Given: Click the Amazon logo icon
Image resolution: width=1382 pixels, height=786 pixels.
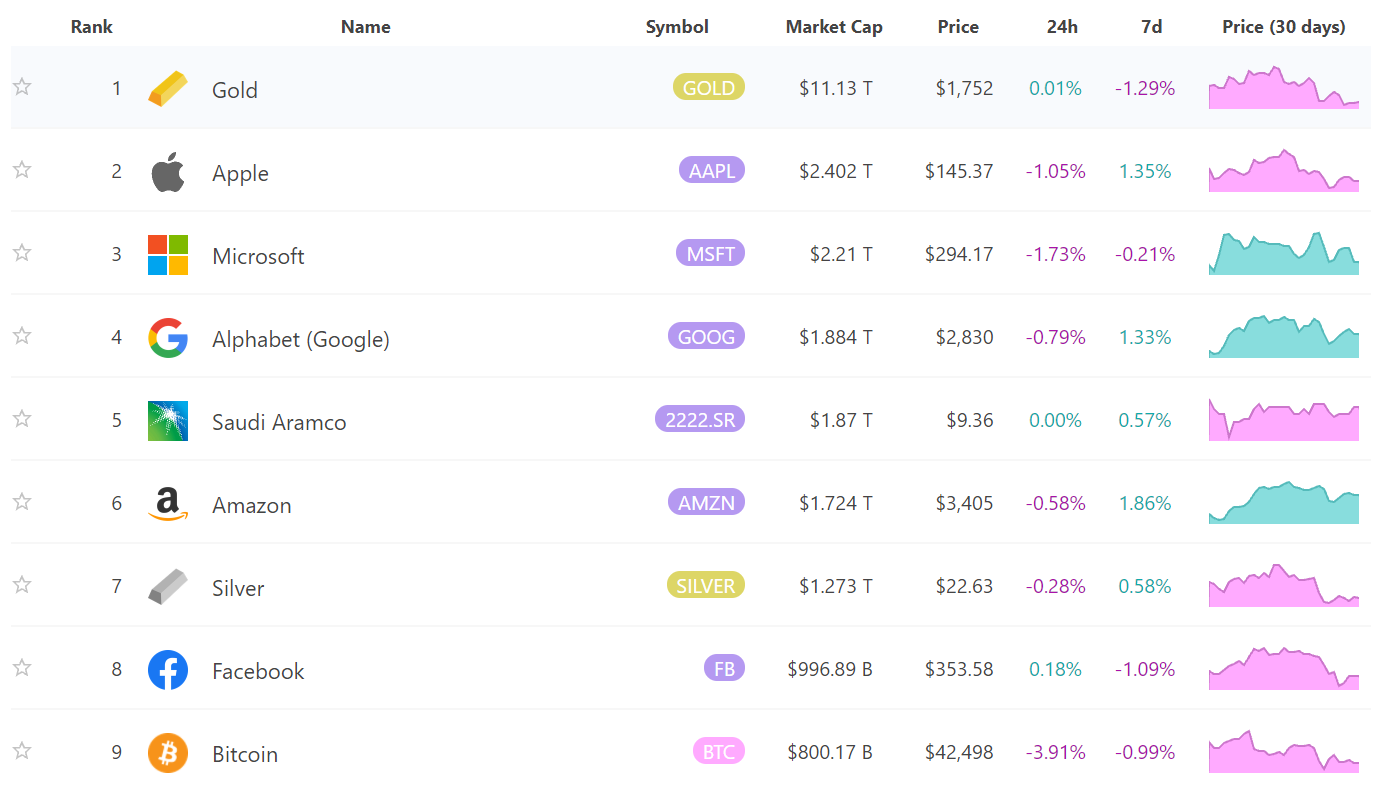Looking at the screenshot, I should click(x=168, y=504).
